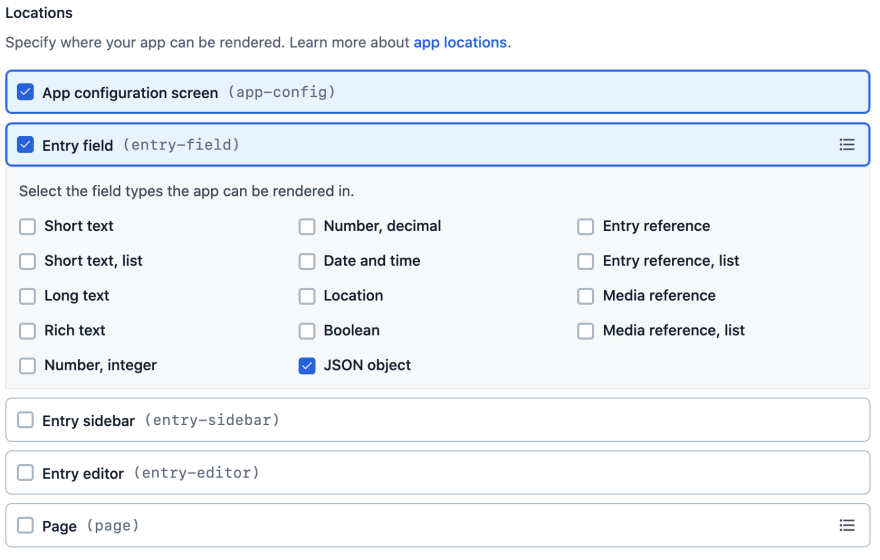This screenshot has width=880, height=560.
Task: Tick the Short text, list checkbox
Action: pyautogui.click(x=28, y=261)
